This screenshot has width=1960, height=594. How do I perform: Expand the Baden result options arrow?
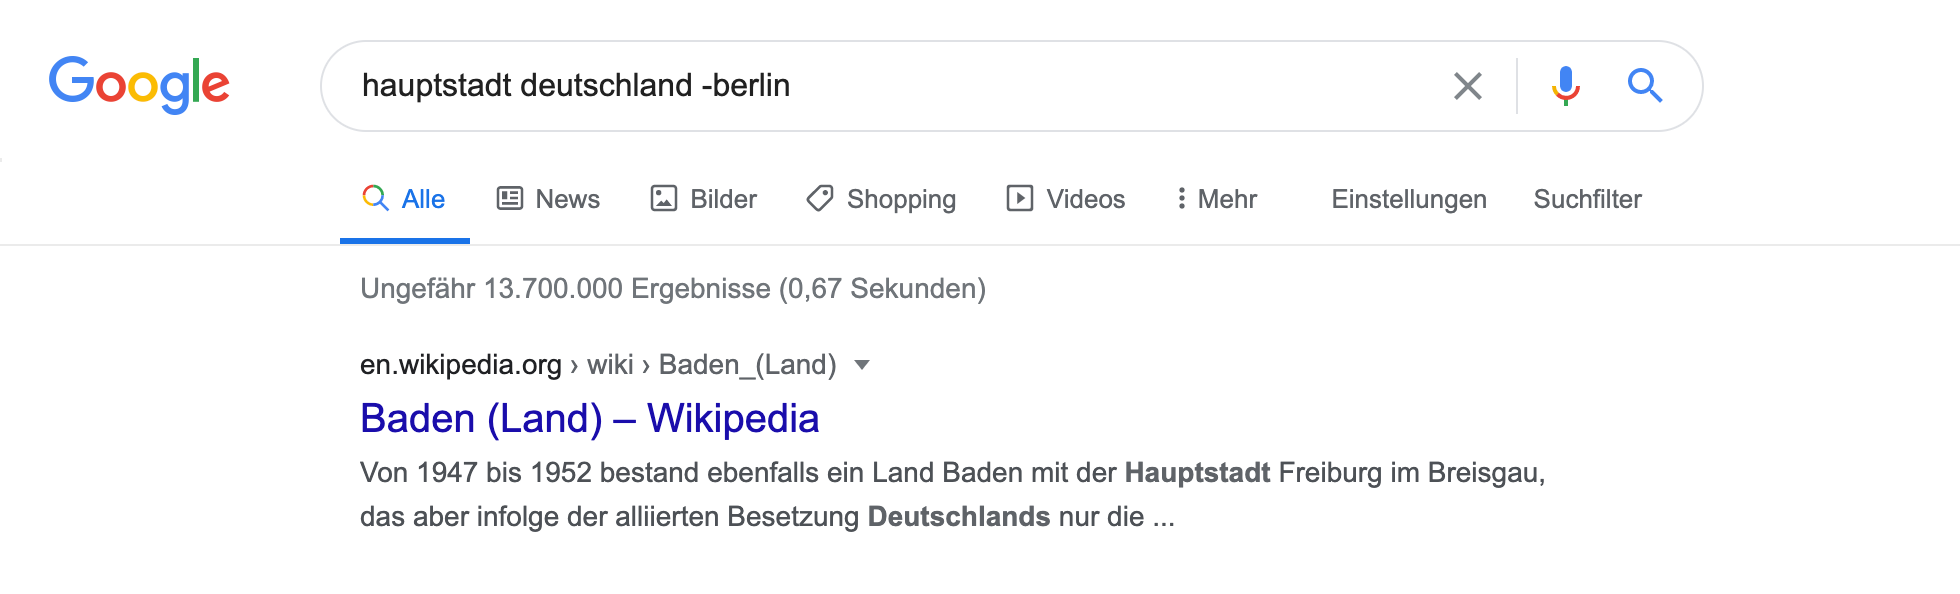[862, 365]
